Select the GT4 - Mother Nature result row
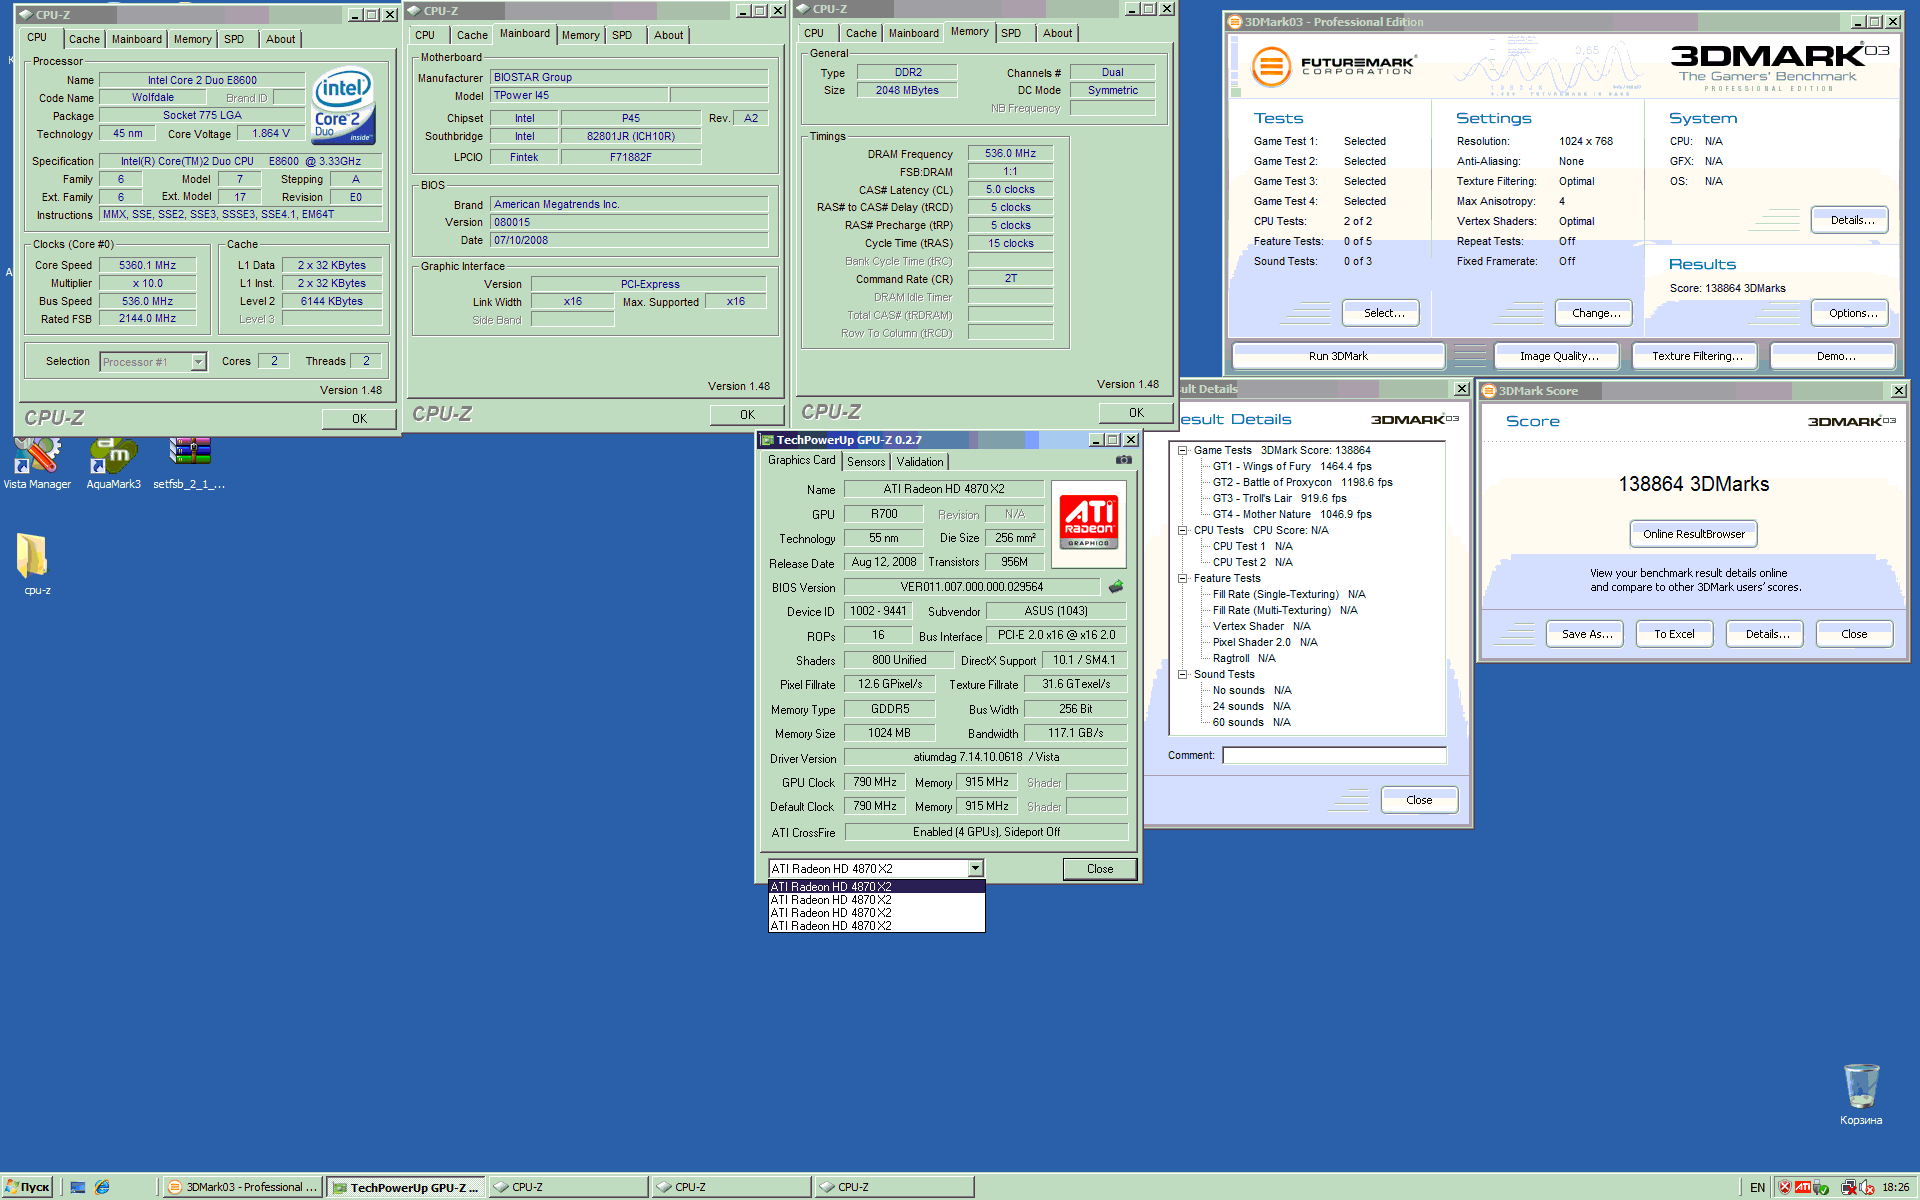The width and height of the screenshot is (1920, 1200). pos(1292,515)
